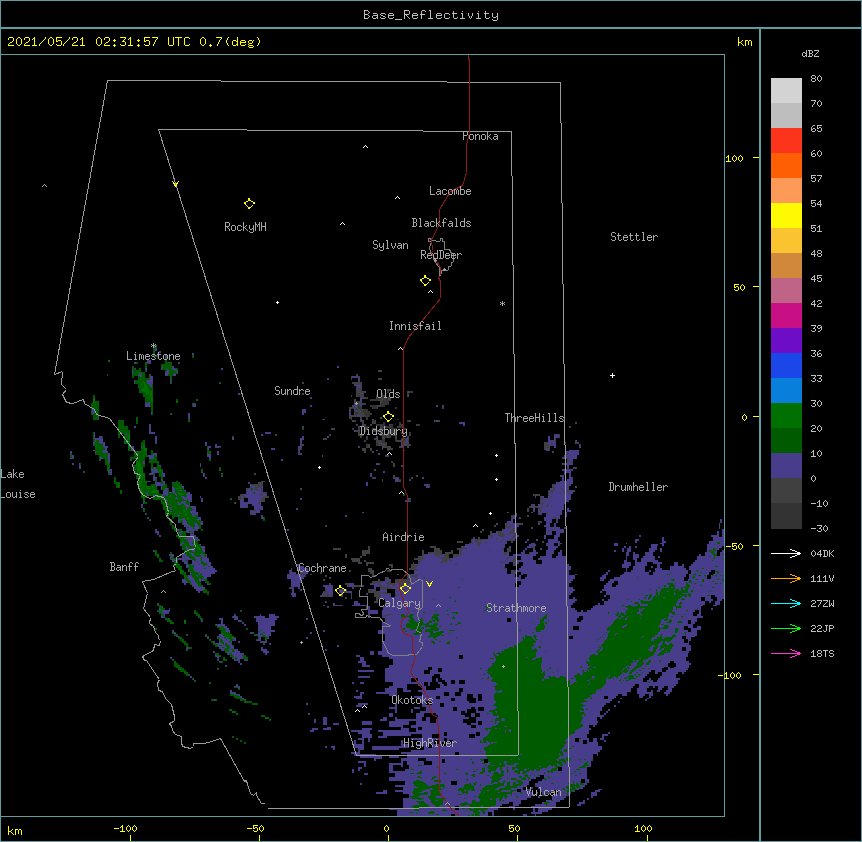This screenshot has width=862, height=842.
Task: Click the HighRiver label
Action: (430, 743)
